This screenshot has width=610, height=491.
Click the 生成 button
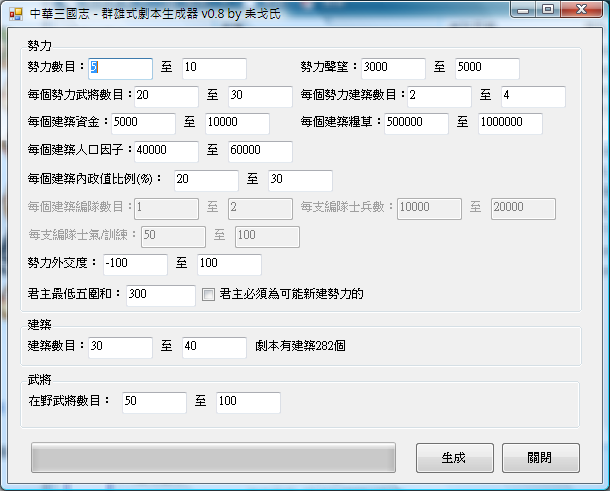454,458
